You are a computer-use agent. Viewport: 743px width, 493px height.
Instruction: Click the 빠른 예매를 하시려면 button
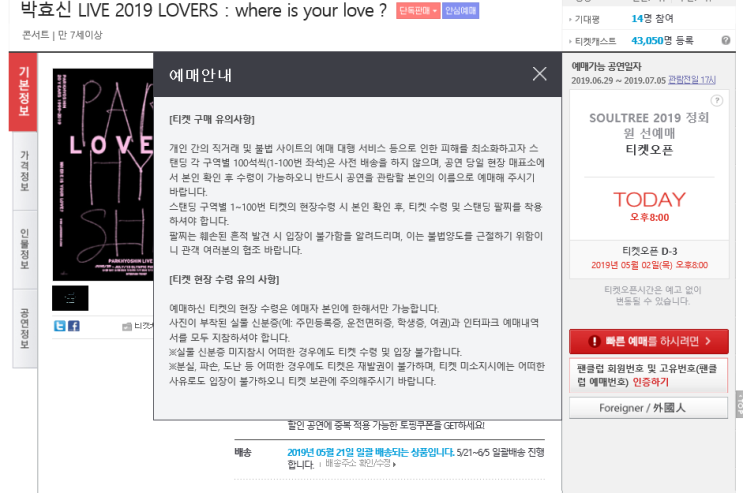coord(649,341)
